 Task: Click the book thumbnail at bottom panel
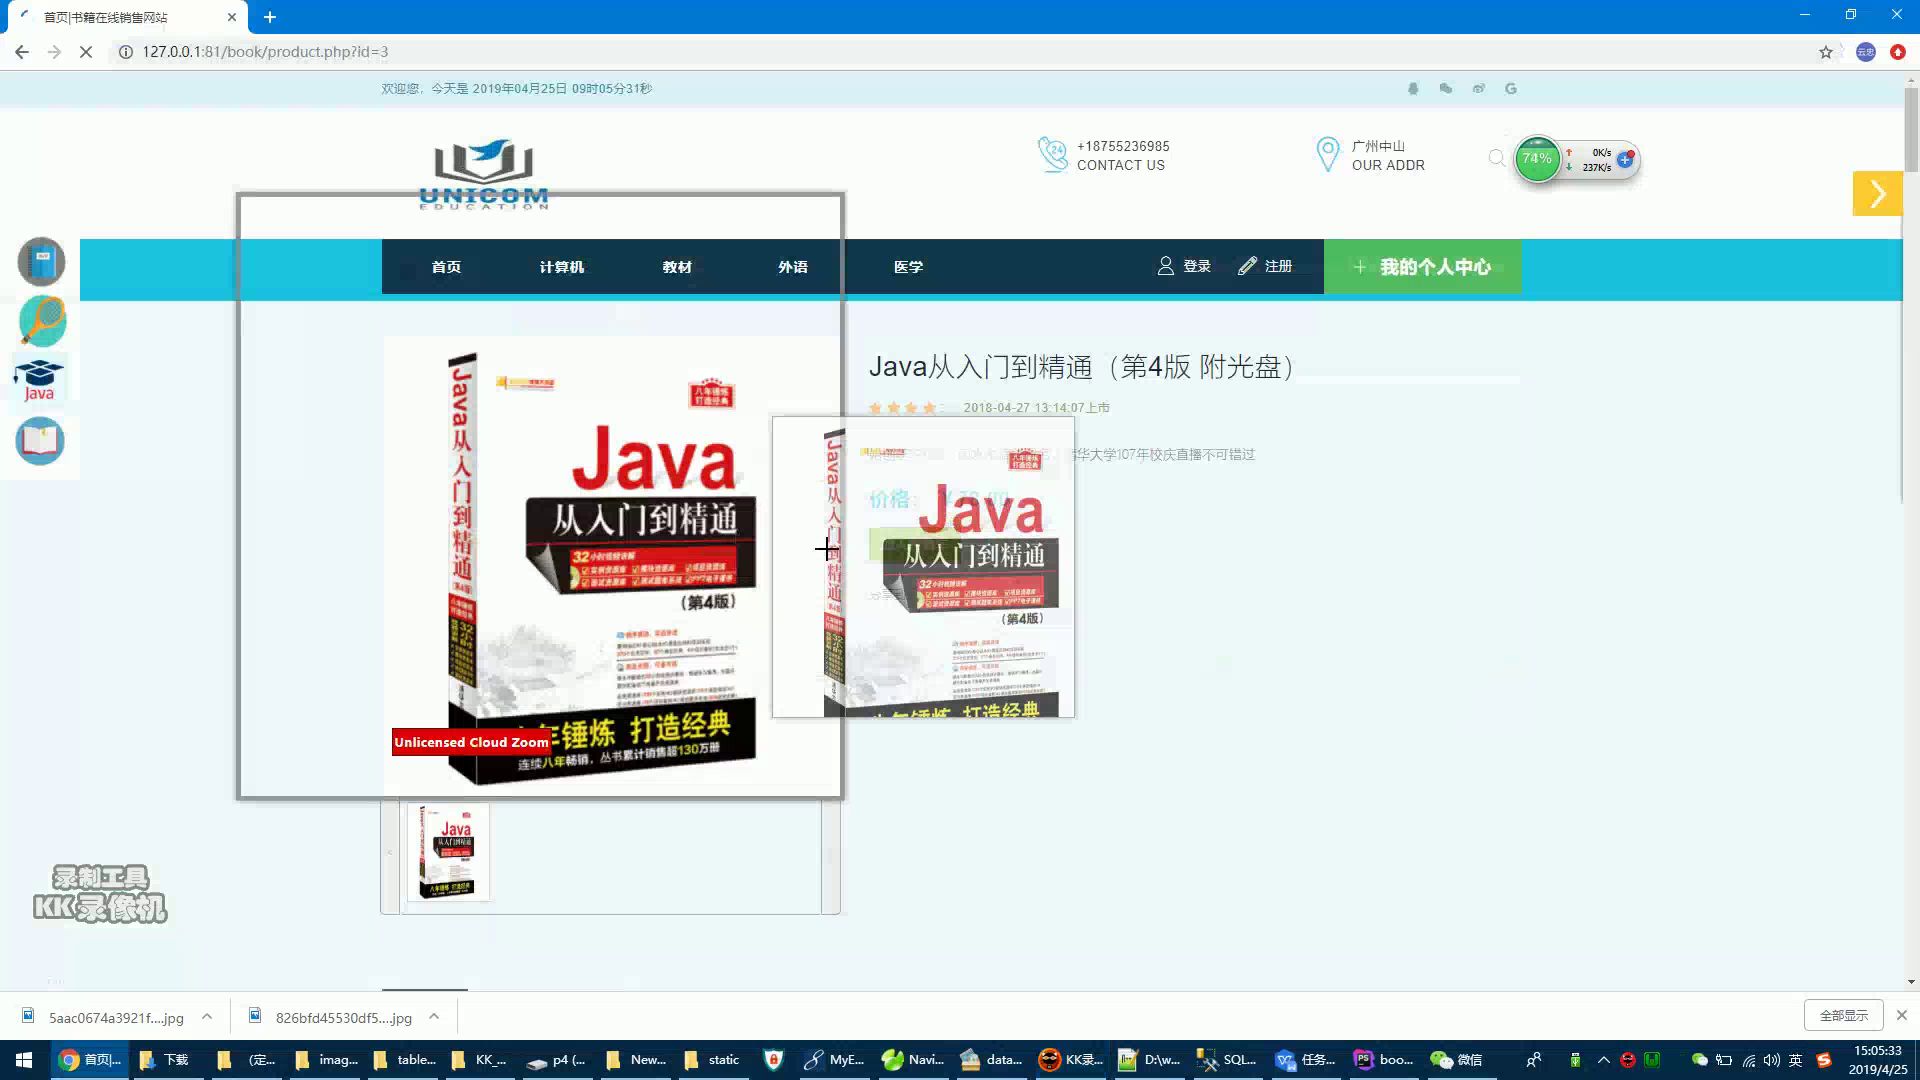pos(448,851)
